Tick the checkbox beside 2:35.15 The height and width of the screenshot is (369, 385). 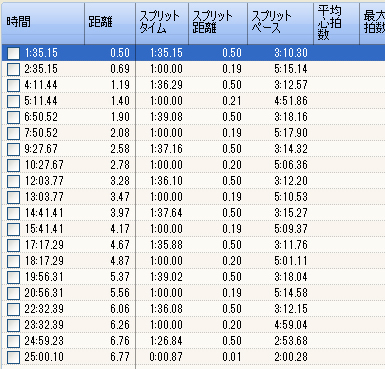point(14,69)
